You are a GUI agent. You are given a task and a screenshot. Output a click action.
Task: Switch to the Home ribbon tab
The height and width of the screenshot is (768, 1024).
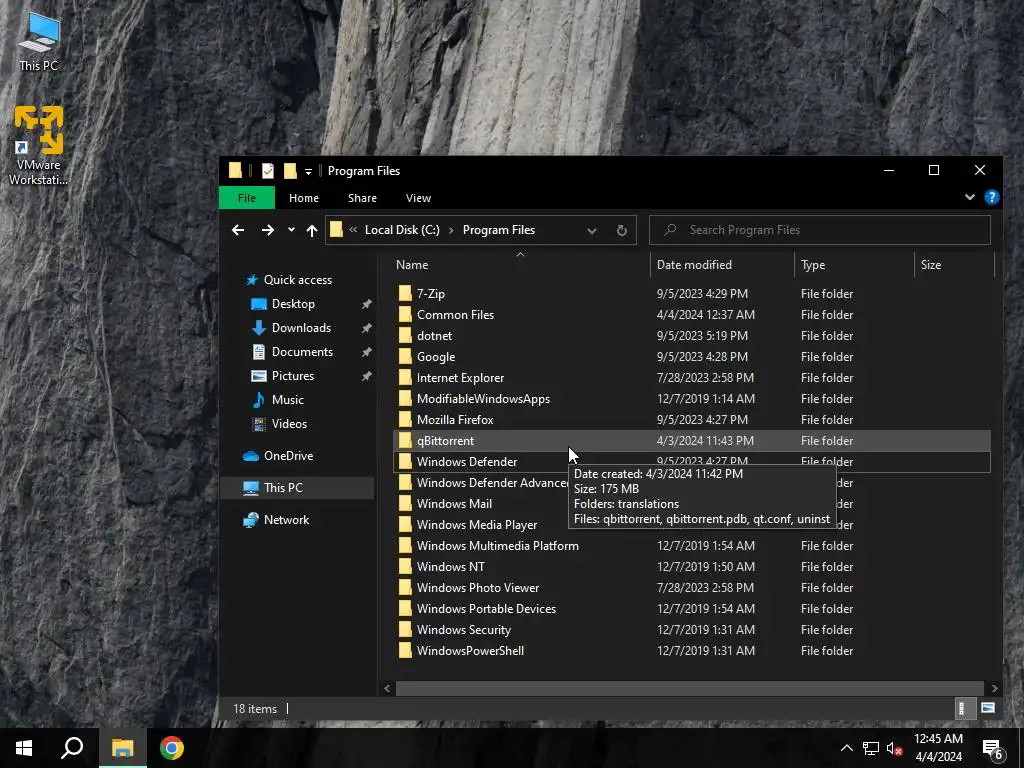coord(304,198)
